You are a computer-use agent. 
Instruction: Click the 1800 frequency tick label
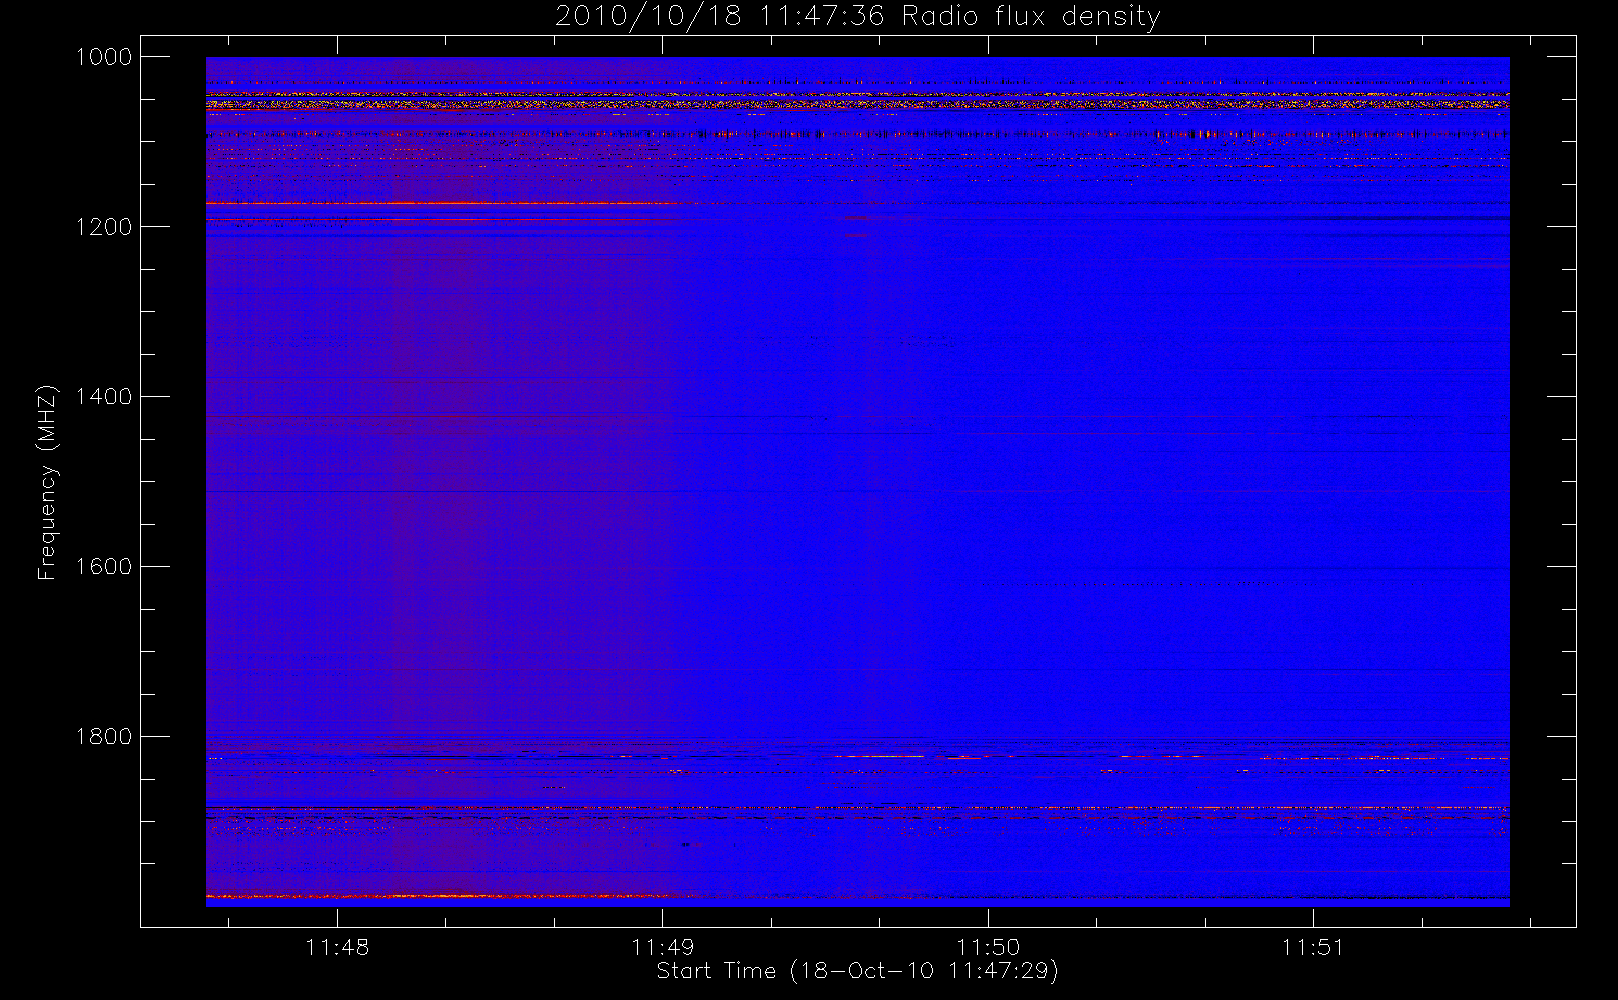(x=104, y=737)
